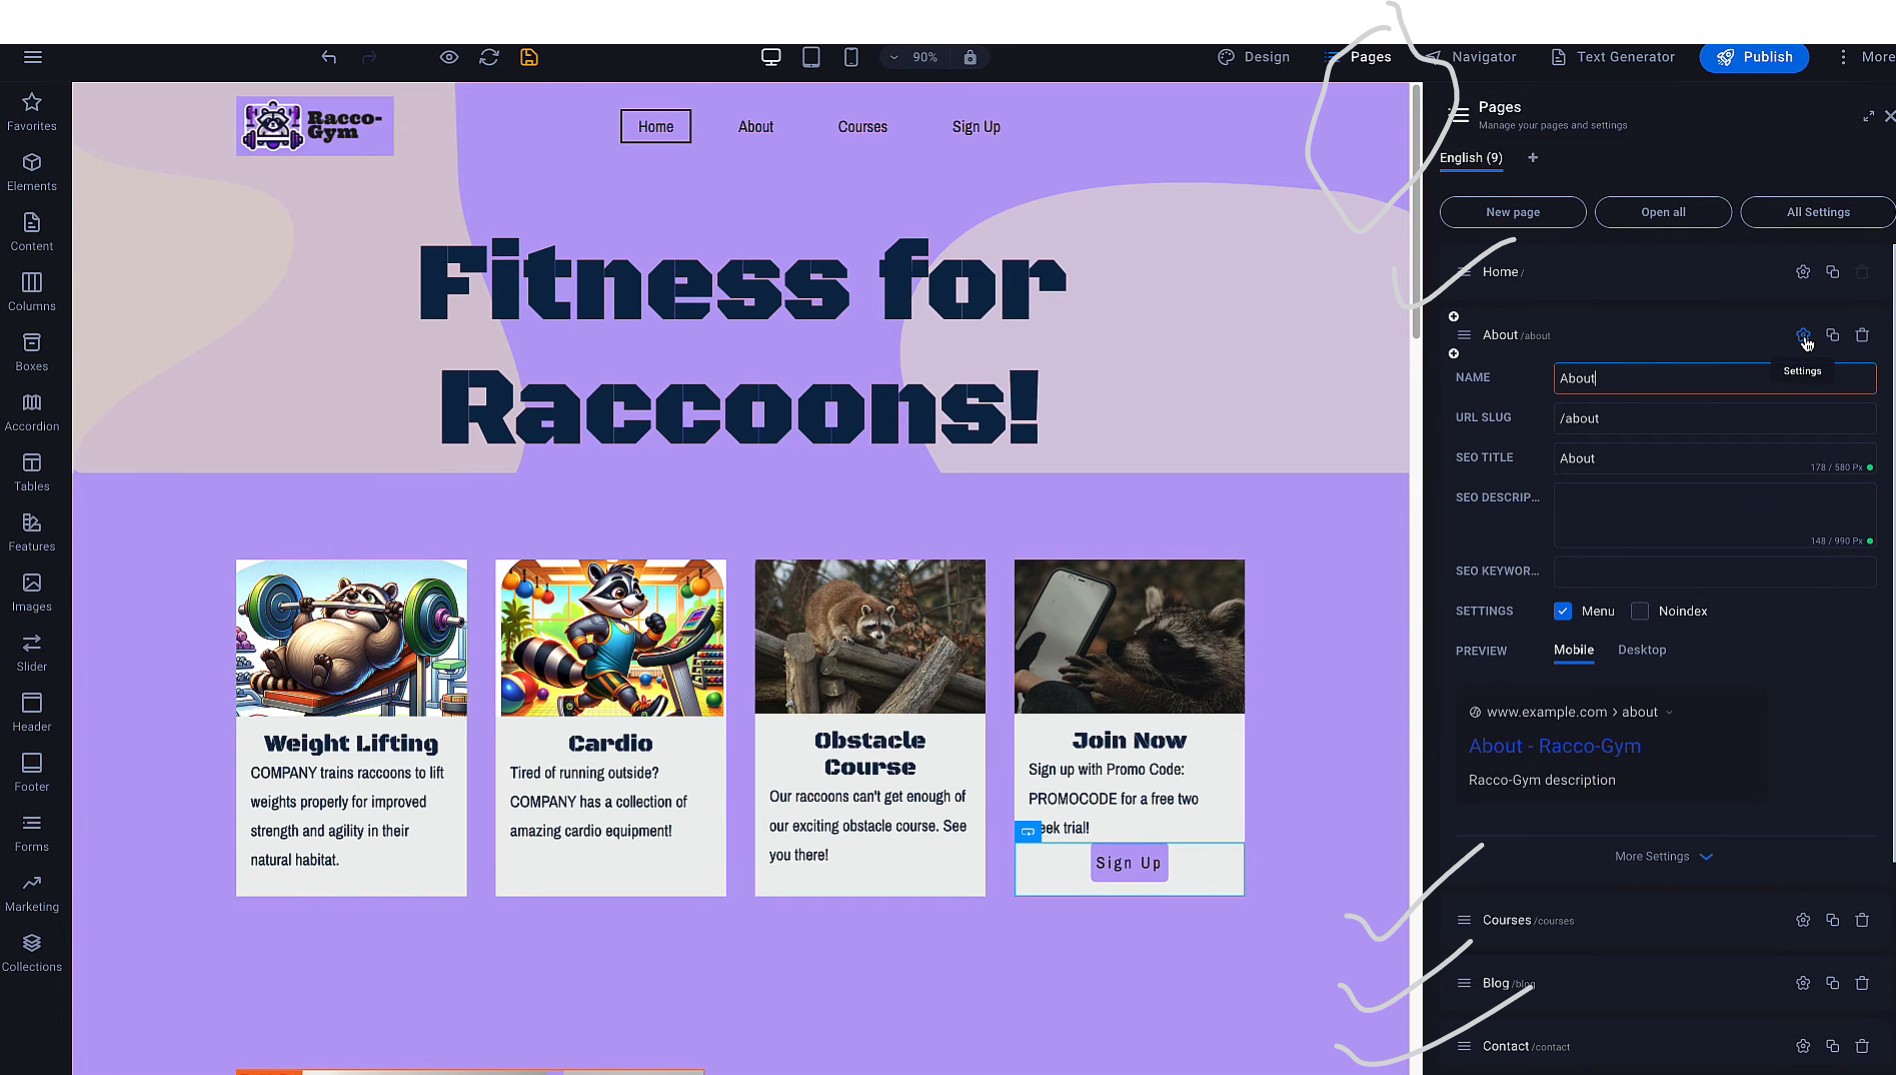Open settings for the Courses page
The height and width of the screenshot is (1075, 1896).
pos(1803,920)
